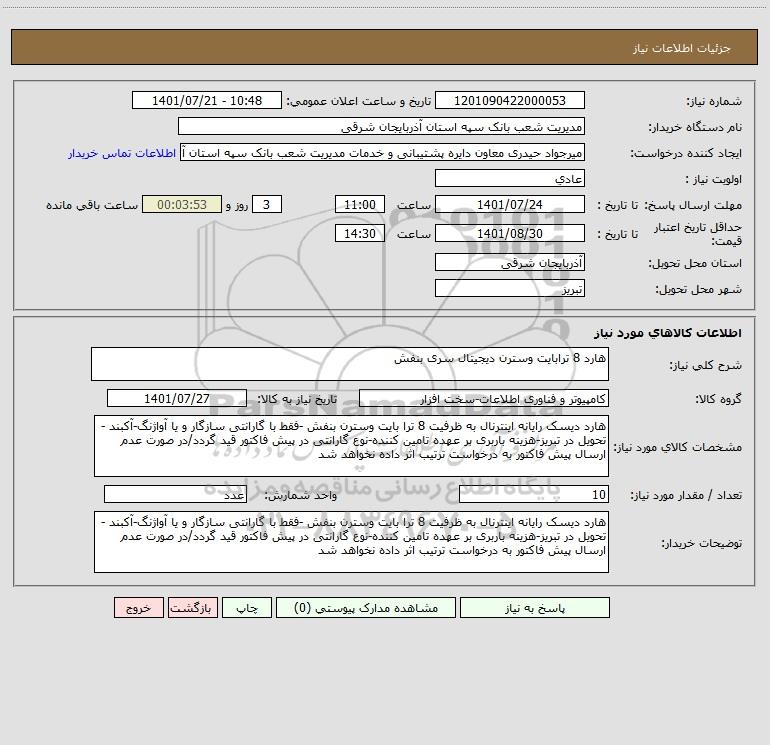
Task: Click the 'ساعت باقی مانده' label
Action: tap(92, 205)
